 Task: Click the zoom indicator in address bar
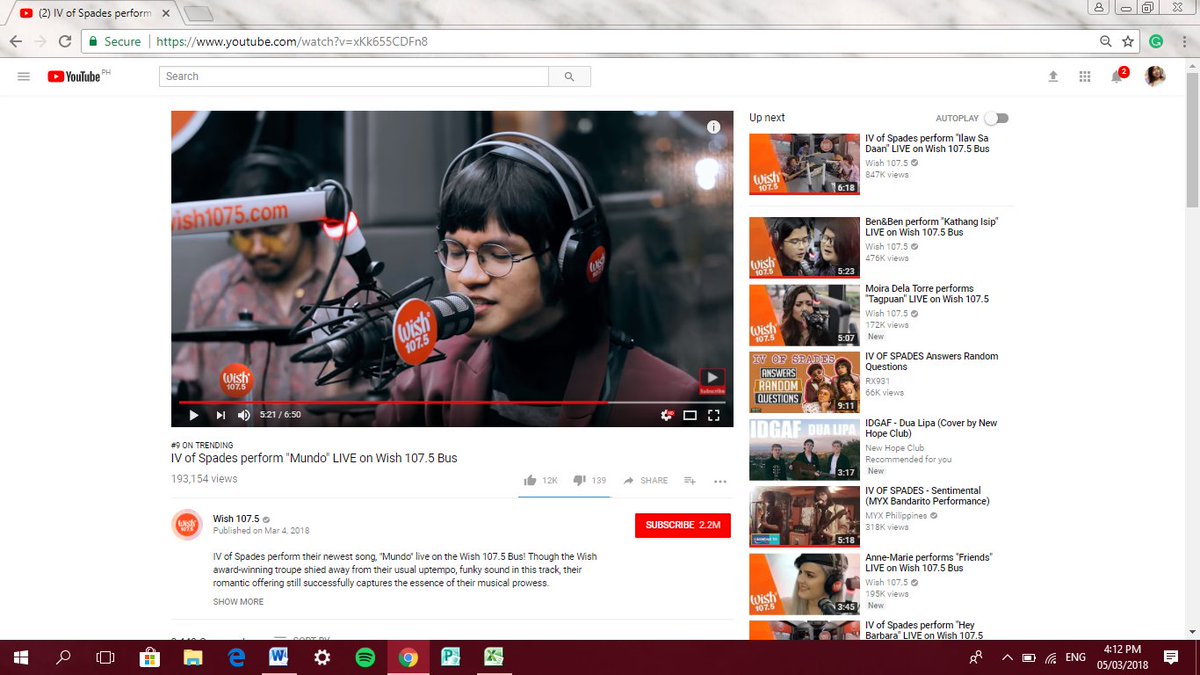click(x=1106, y=41)
